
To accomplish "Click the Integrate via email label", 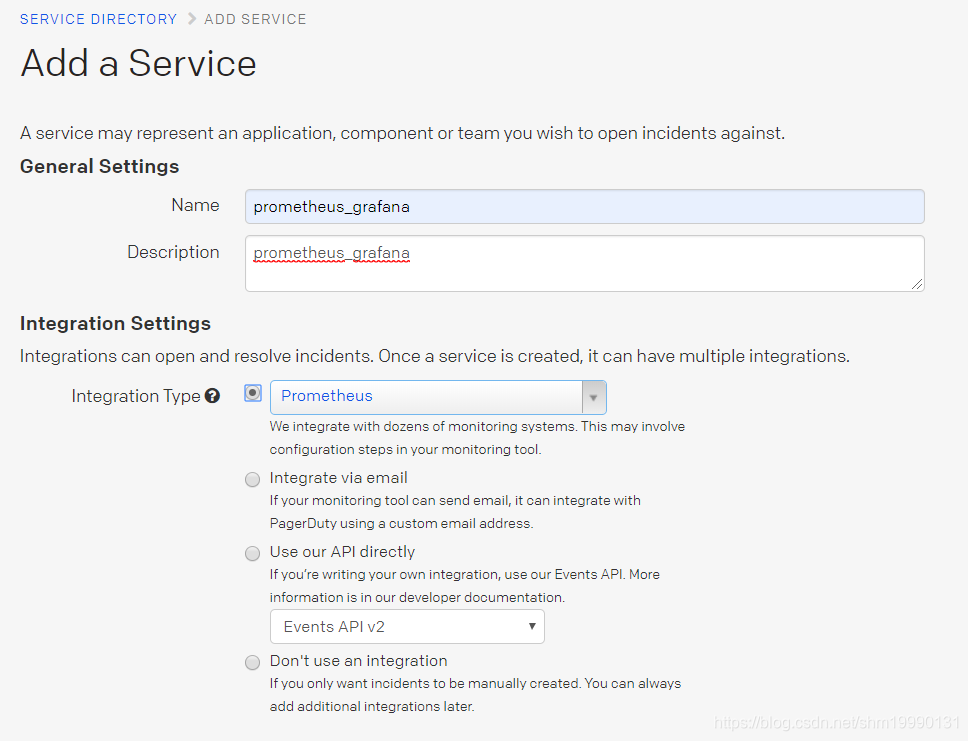I will [x=338, y=478].
